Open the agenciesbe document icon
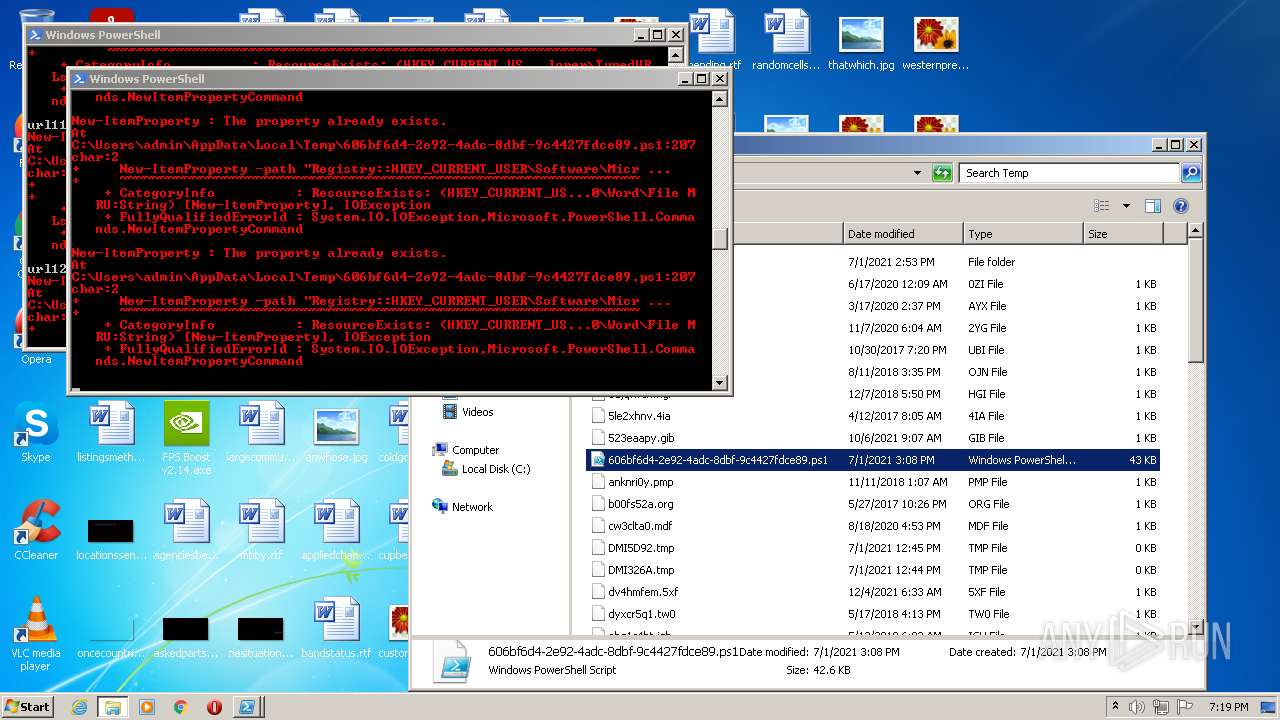Image resolution: width=1280 pixels, height=720 pixels. click(186, 531)
